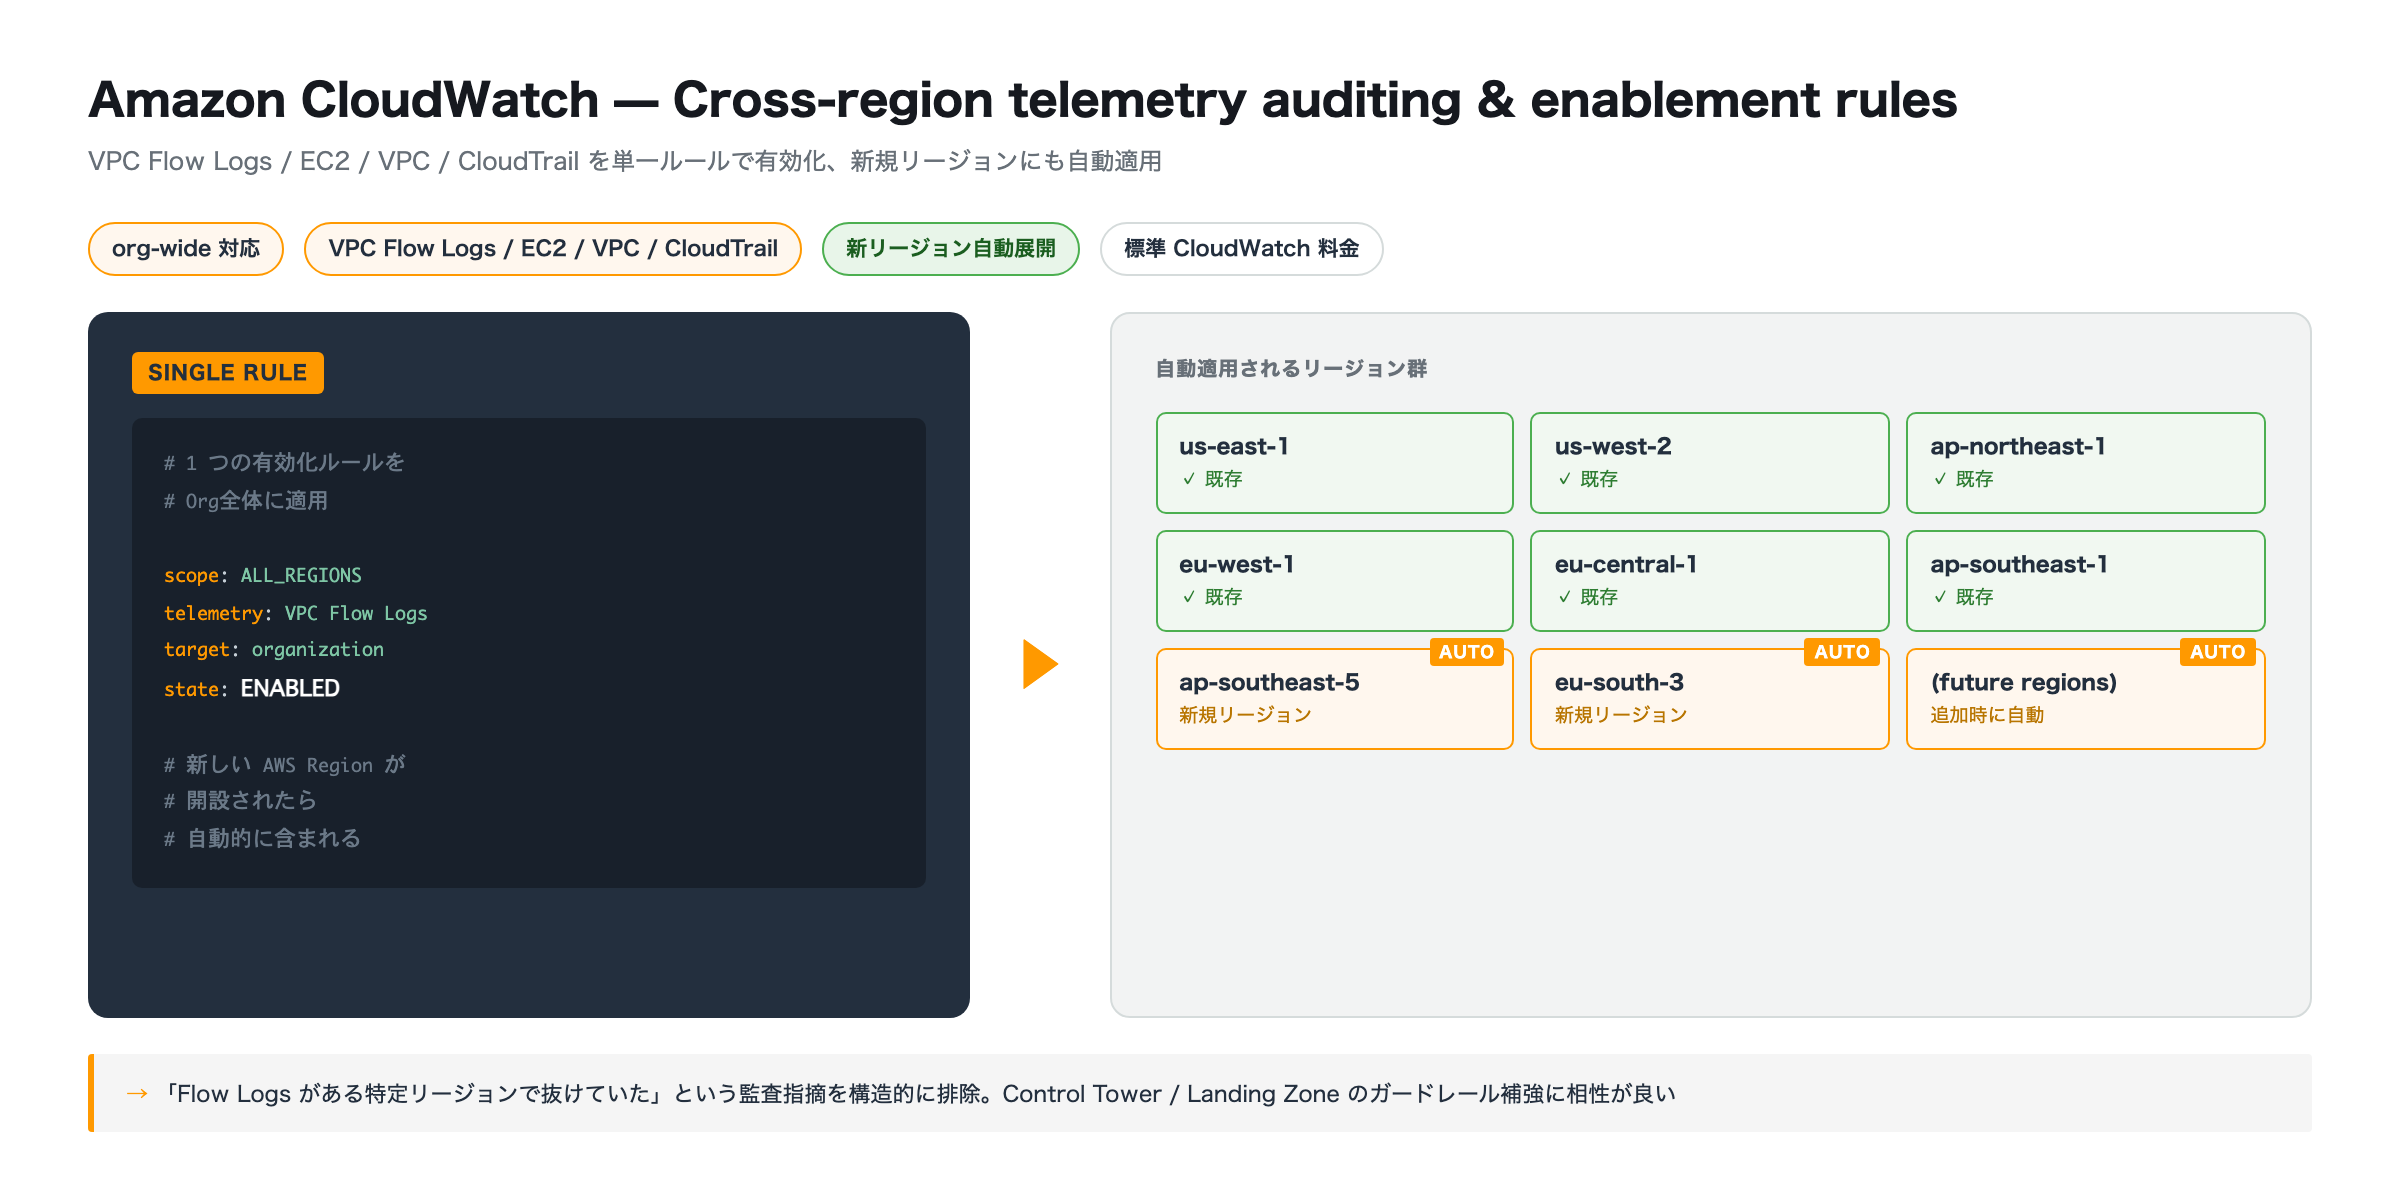Click the comment '# 自動的に含まれる'
Image resolution: width=2400 pixels, height=1200 pixels.
[263, 838]
